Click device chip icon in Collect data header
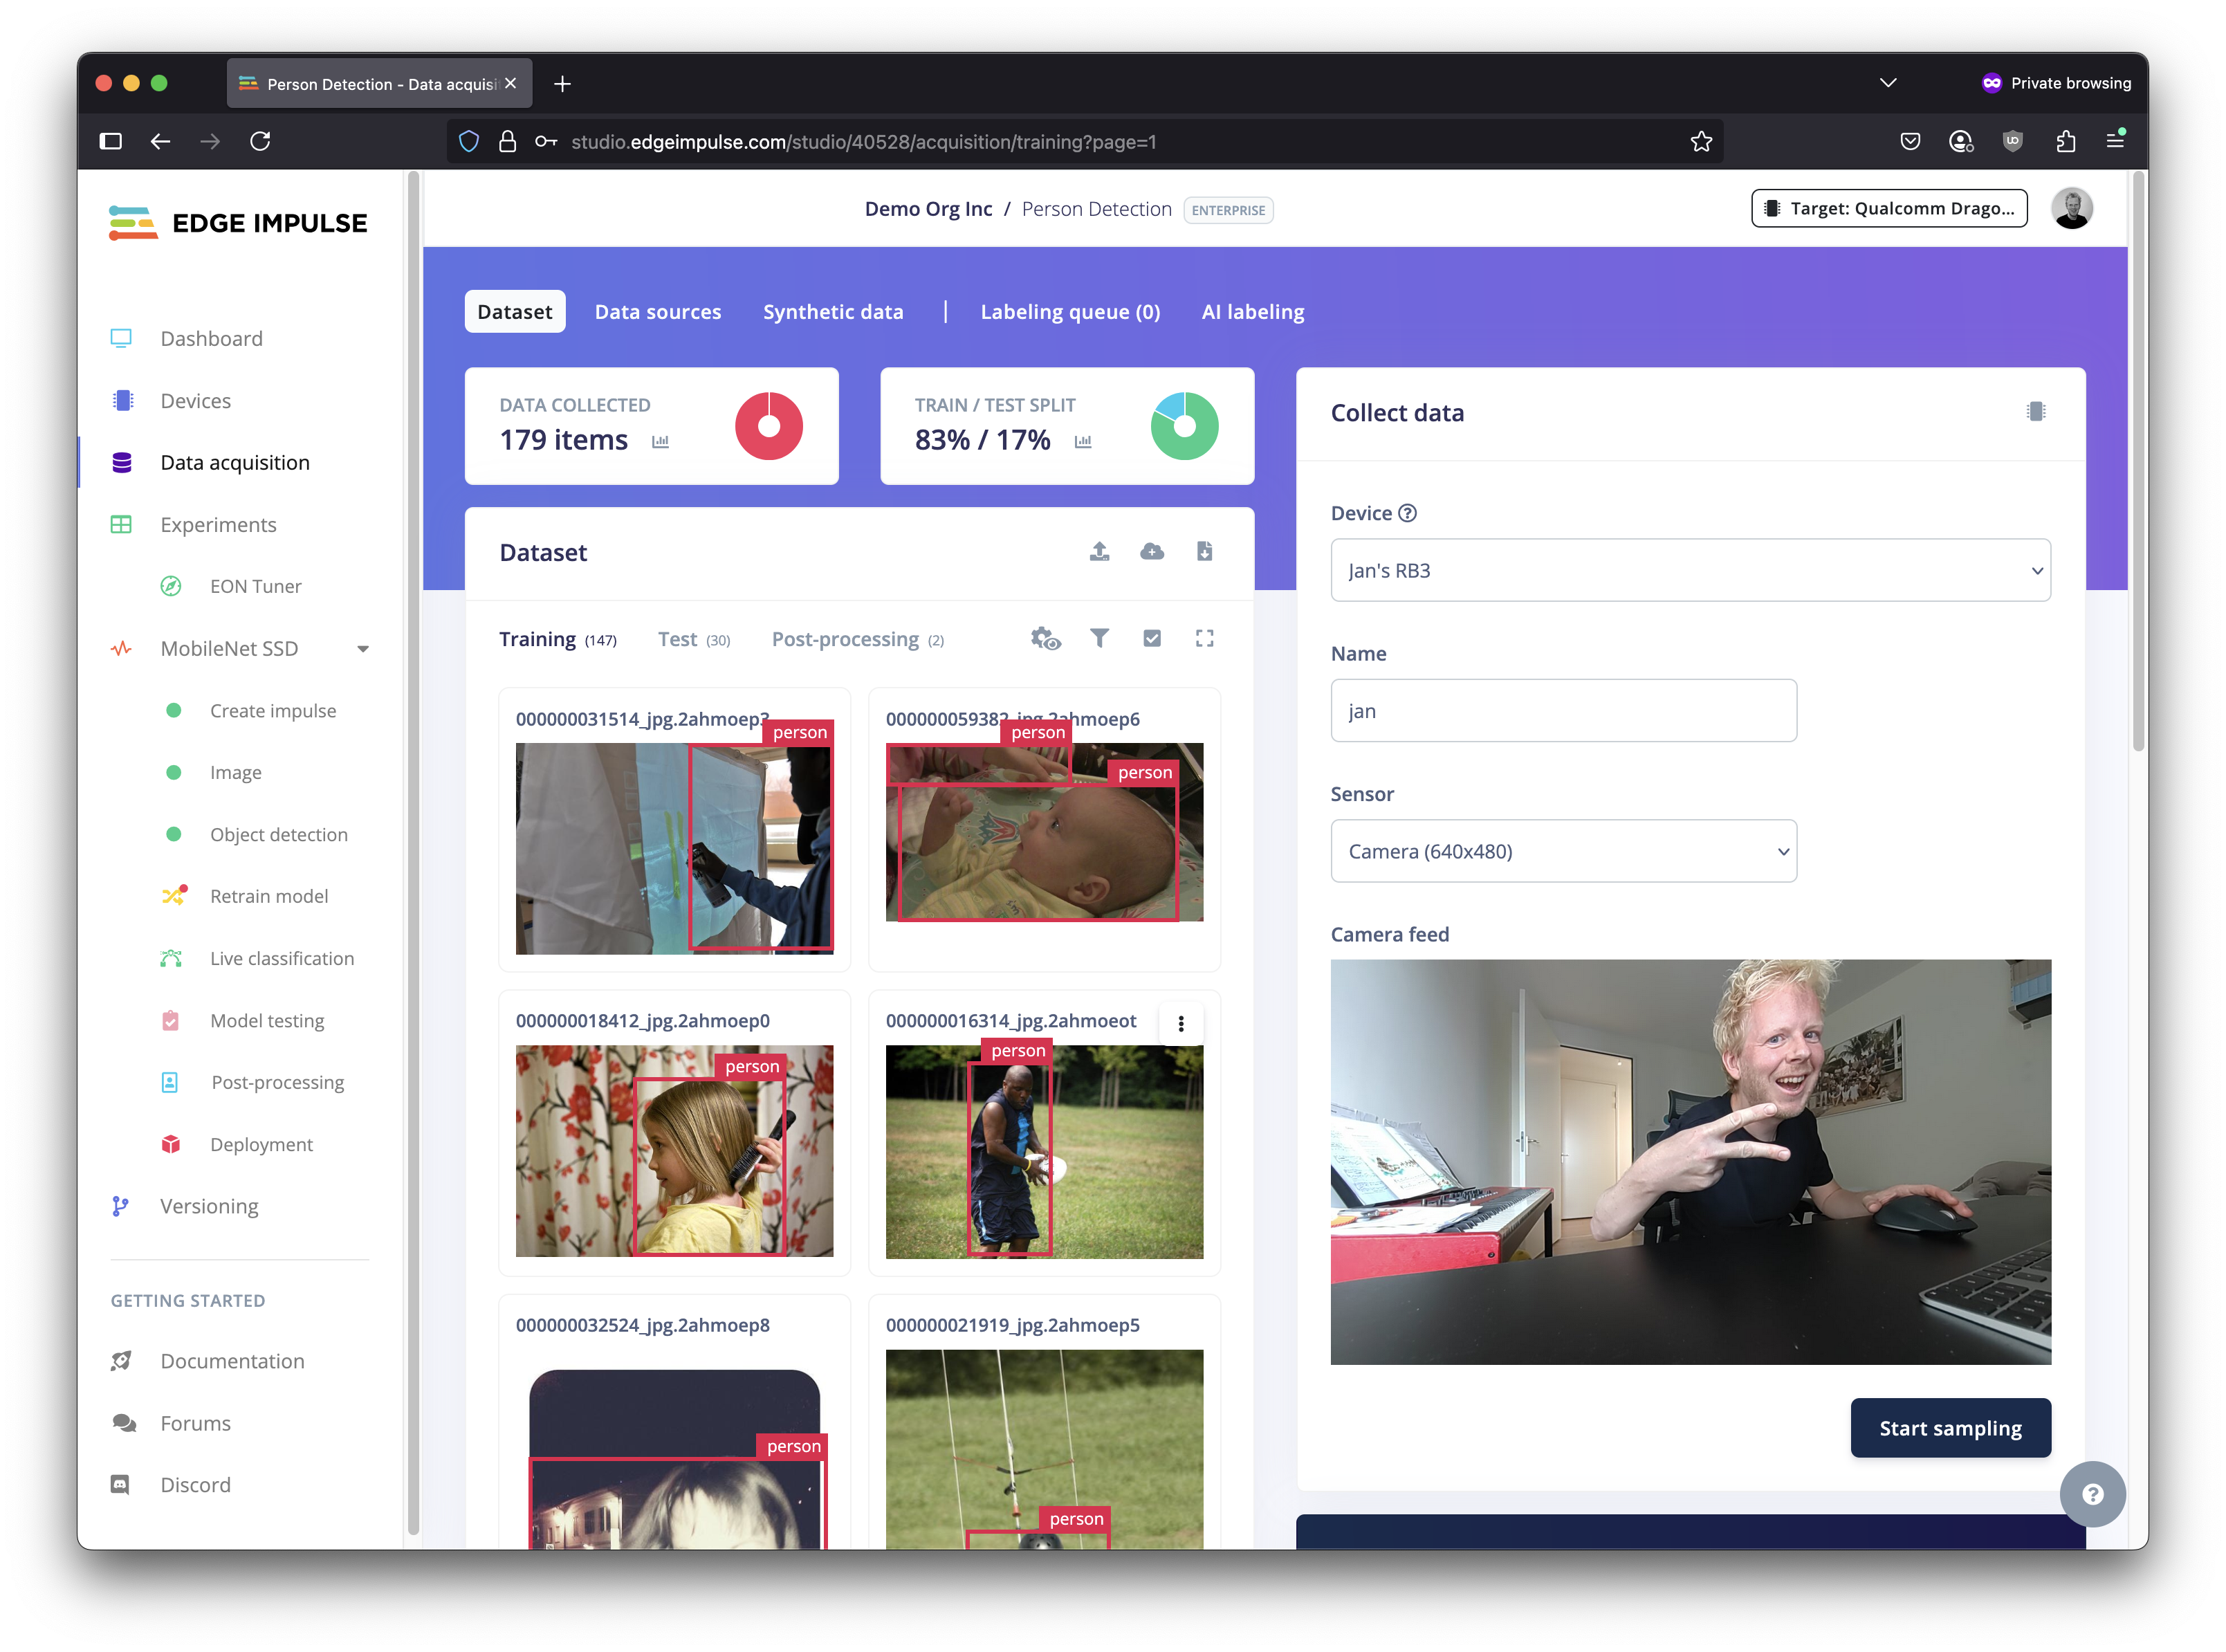This screenshot has width=2226, height=1652. 2035,411
